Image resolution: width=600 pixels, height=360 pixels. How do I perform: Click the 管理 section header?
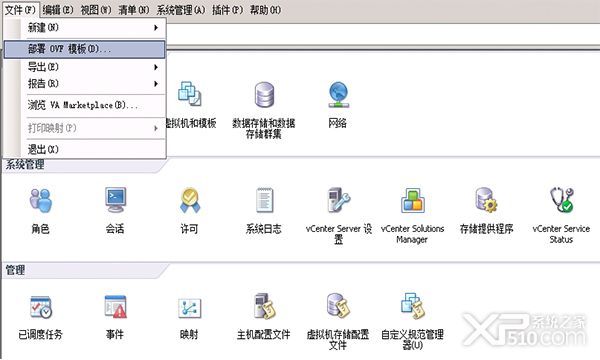tap(15, 270)
